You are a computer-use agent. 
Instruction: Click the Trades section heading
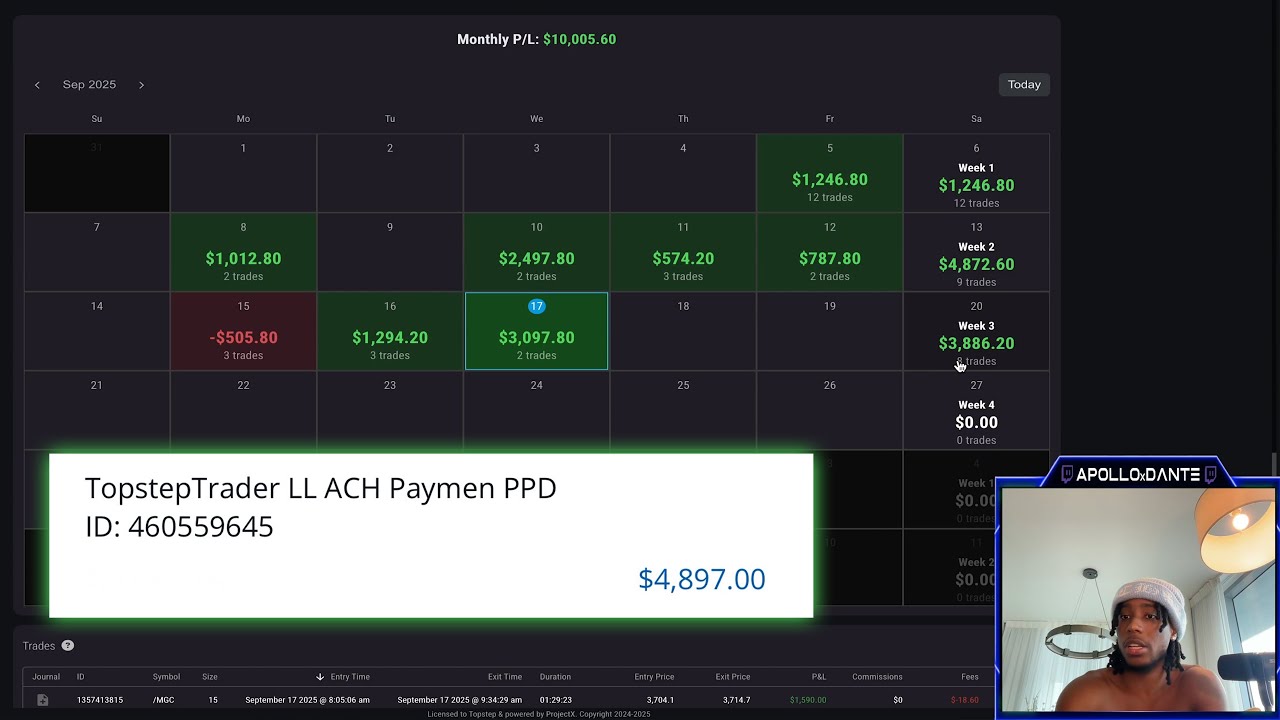click(x=39, y=646)
